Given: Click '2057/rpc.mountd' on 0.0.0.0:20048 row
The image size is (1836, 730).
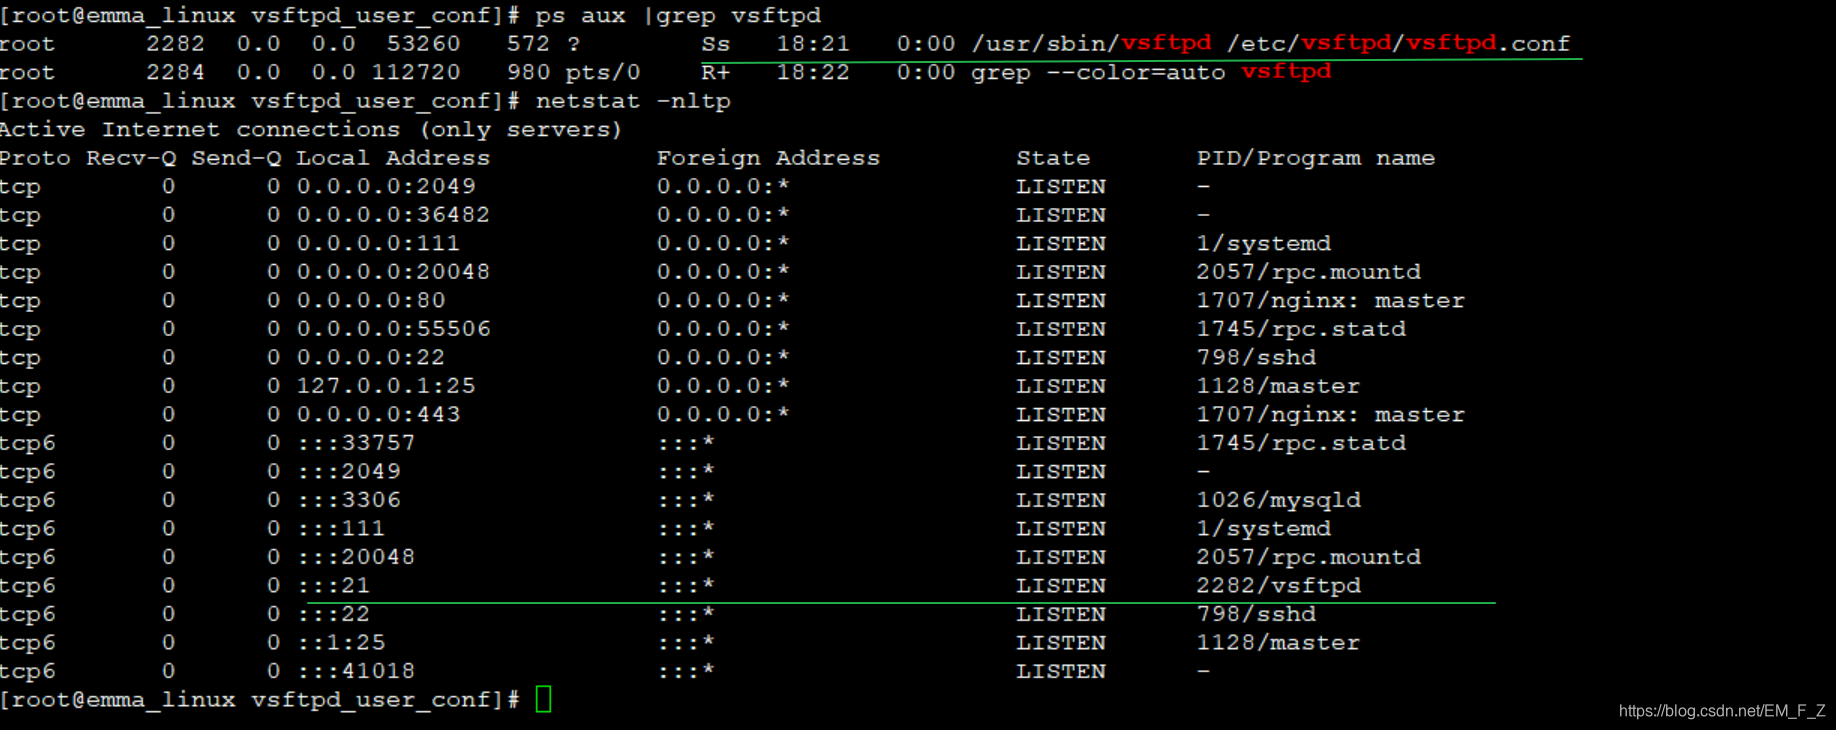Looking at the screenshot, I should (1308, 272).
